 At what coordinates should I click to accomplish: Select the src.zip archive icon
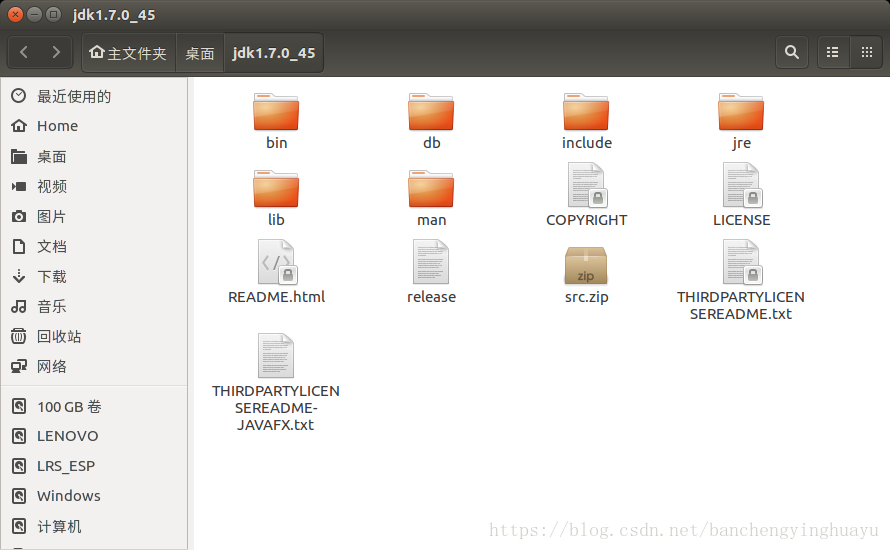(x=586, y=265)
